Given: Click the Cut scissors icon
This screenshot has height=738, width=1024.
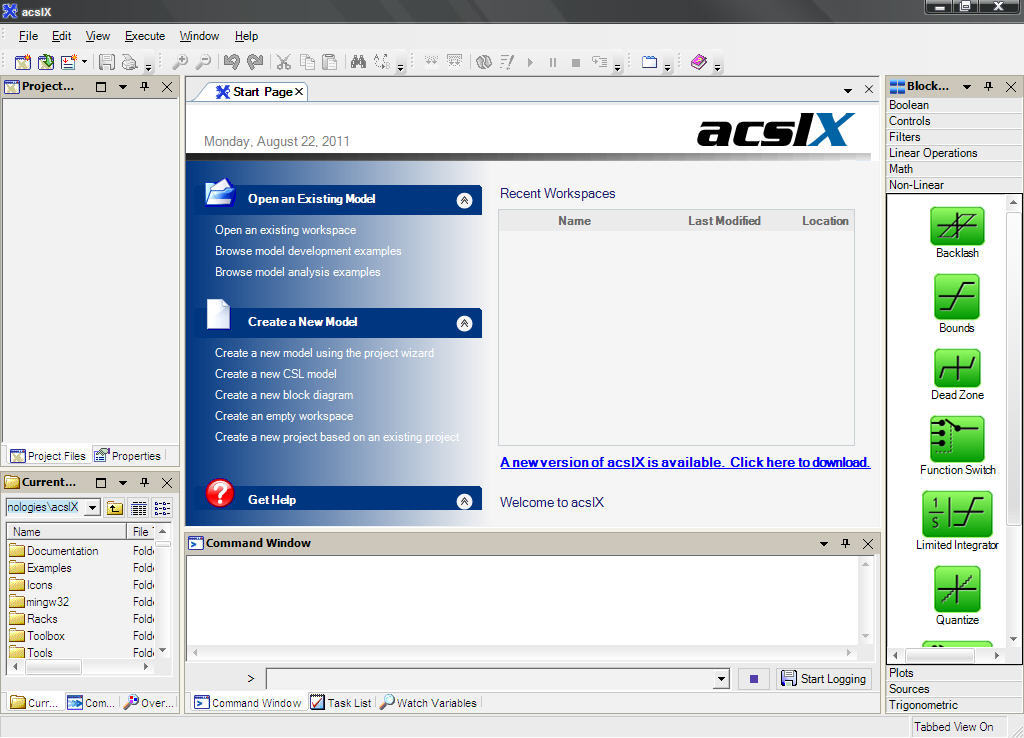Looking at the screenshot, I should click(283, 62).
